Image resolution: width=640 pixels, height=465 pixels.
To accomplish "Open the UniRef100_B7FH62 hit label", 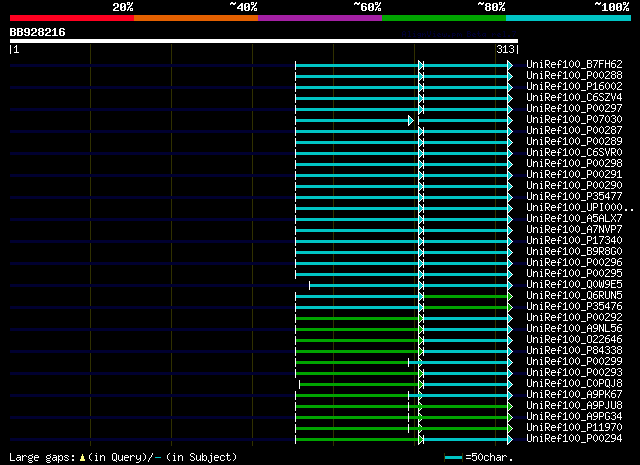I will (574, 65).
